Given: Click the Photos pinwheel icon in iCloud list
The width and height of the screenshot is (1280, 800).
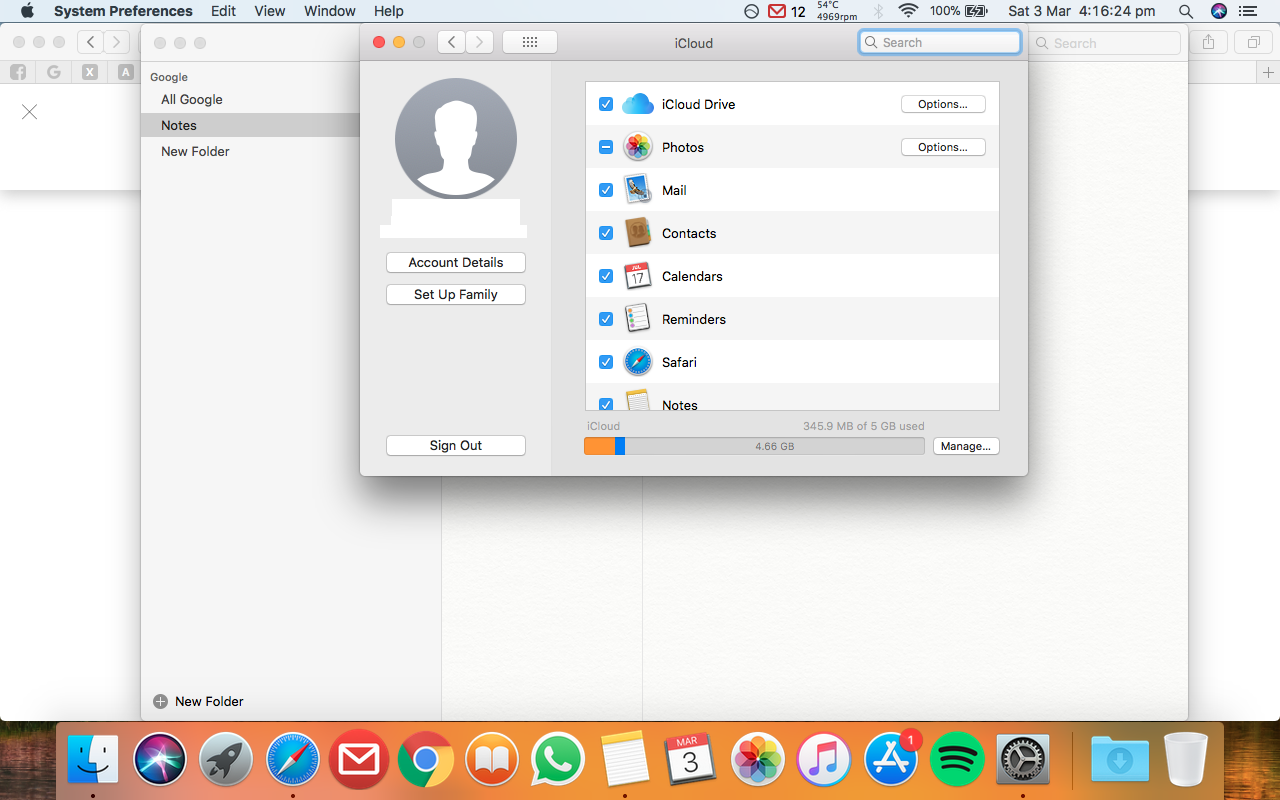Looking at the screenshot, I should point(638,147).
